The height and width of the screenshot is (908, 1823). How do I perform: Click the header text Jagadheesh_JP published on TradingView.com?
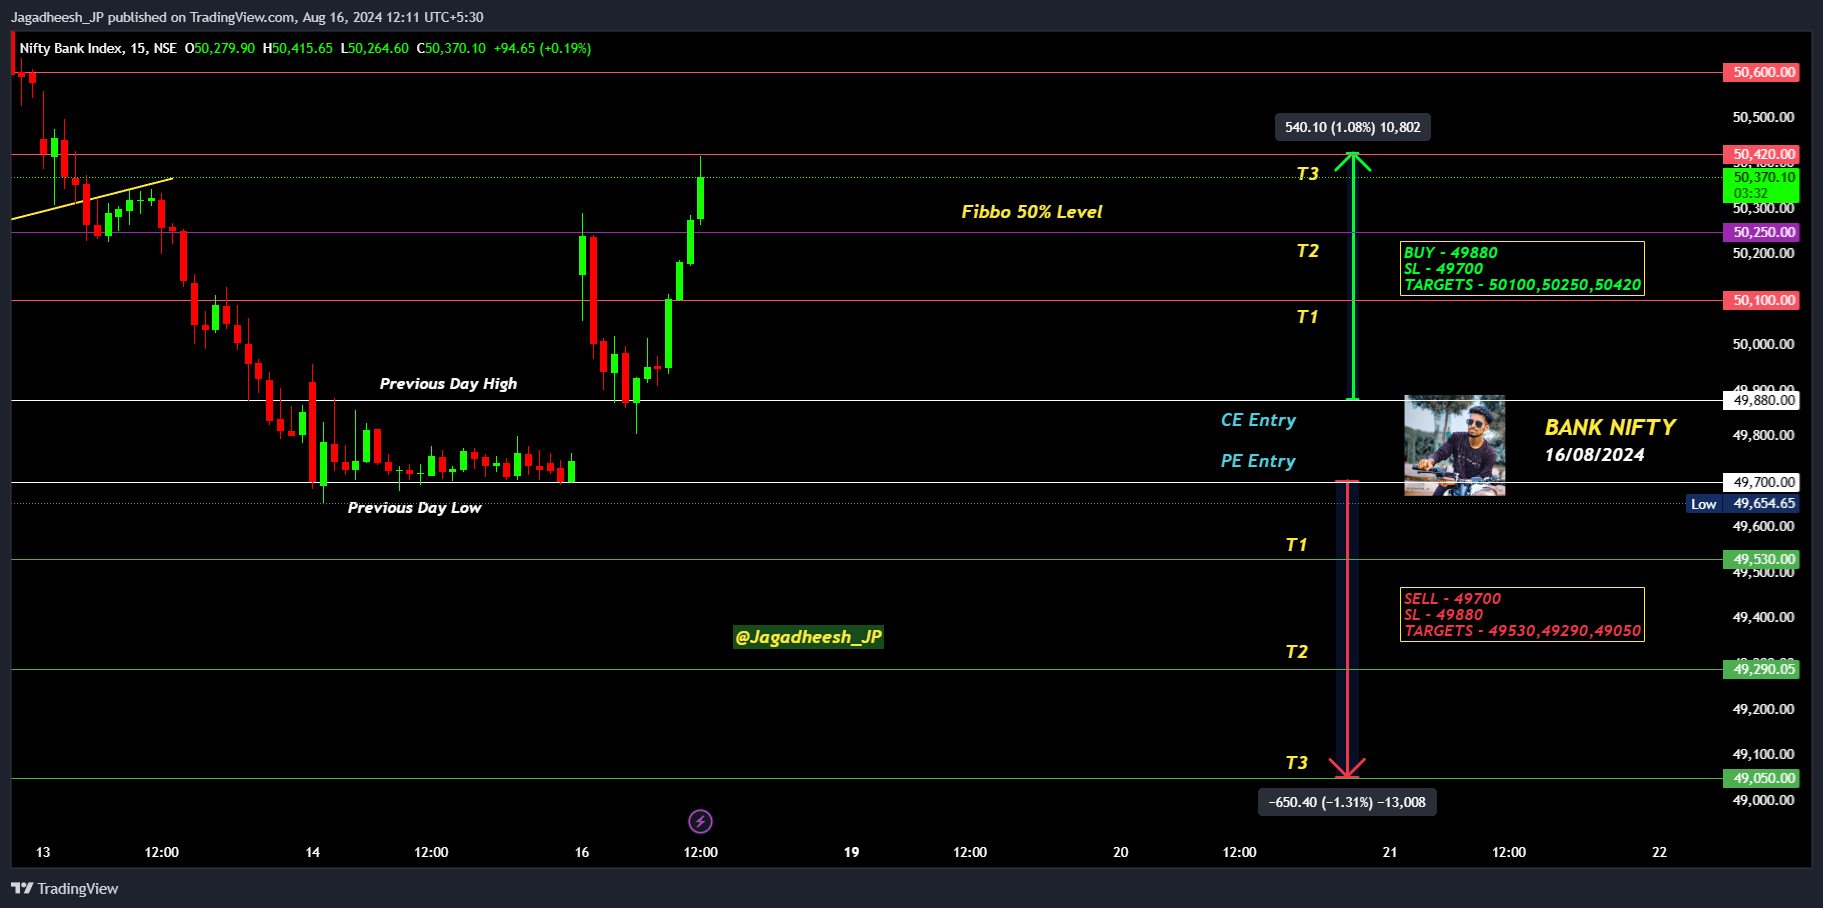247,17
